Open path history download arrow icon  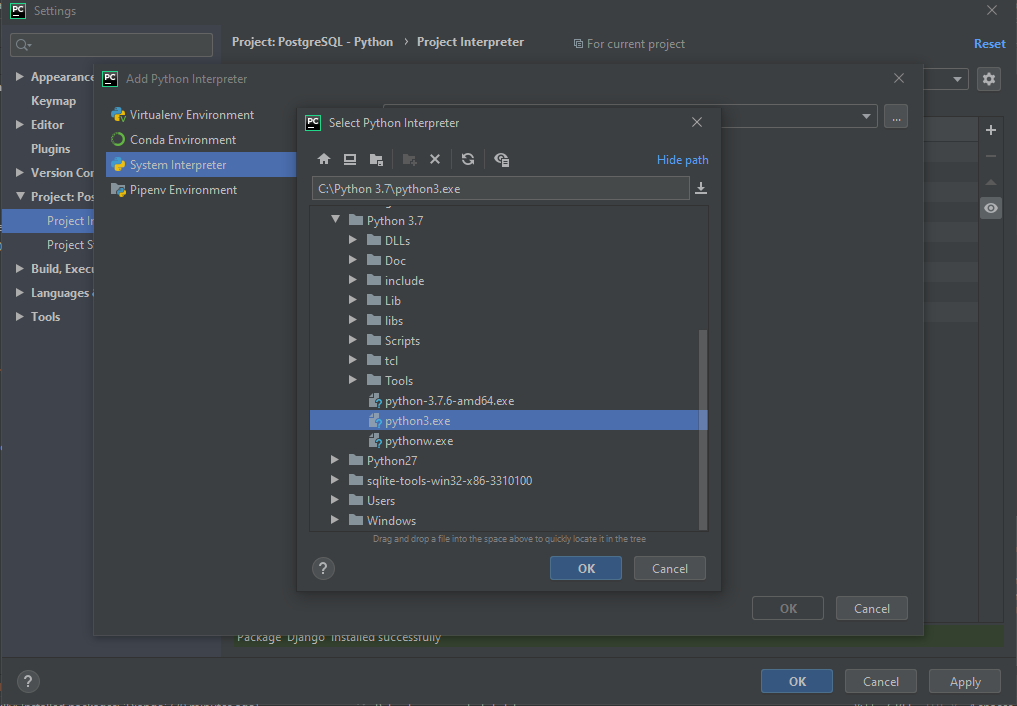[700, 188]
